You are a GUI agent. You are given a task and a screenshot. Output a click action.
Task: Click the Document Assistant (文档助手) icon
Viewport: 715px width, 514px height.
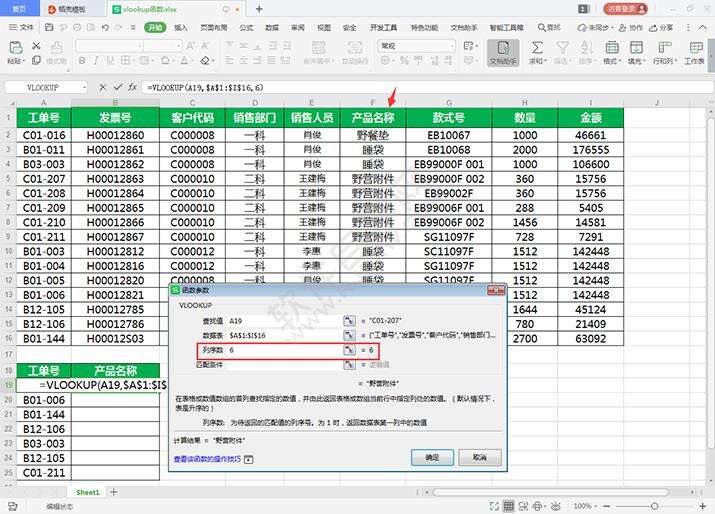503,47
